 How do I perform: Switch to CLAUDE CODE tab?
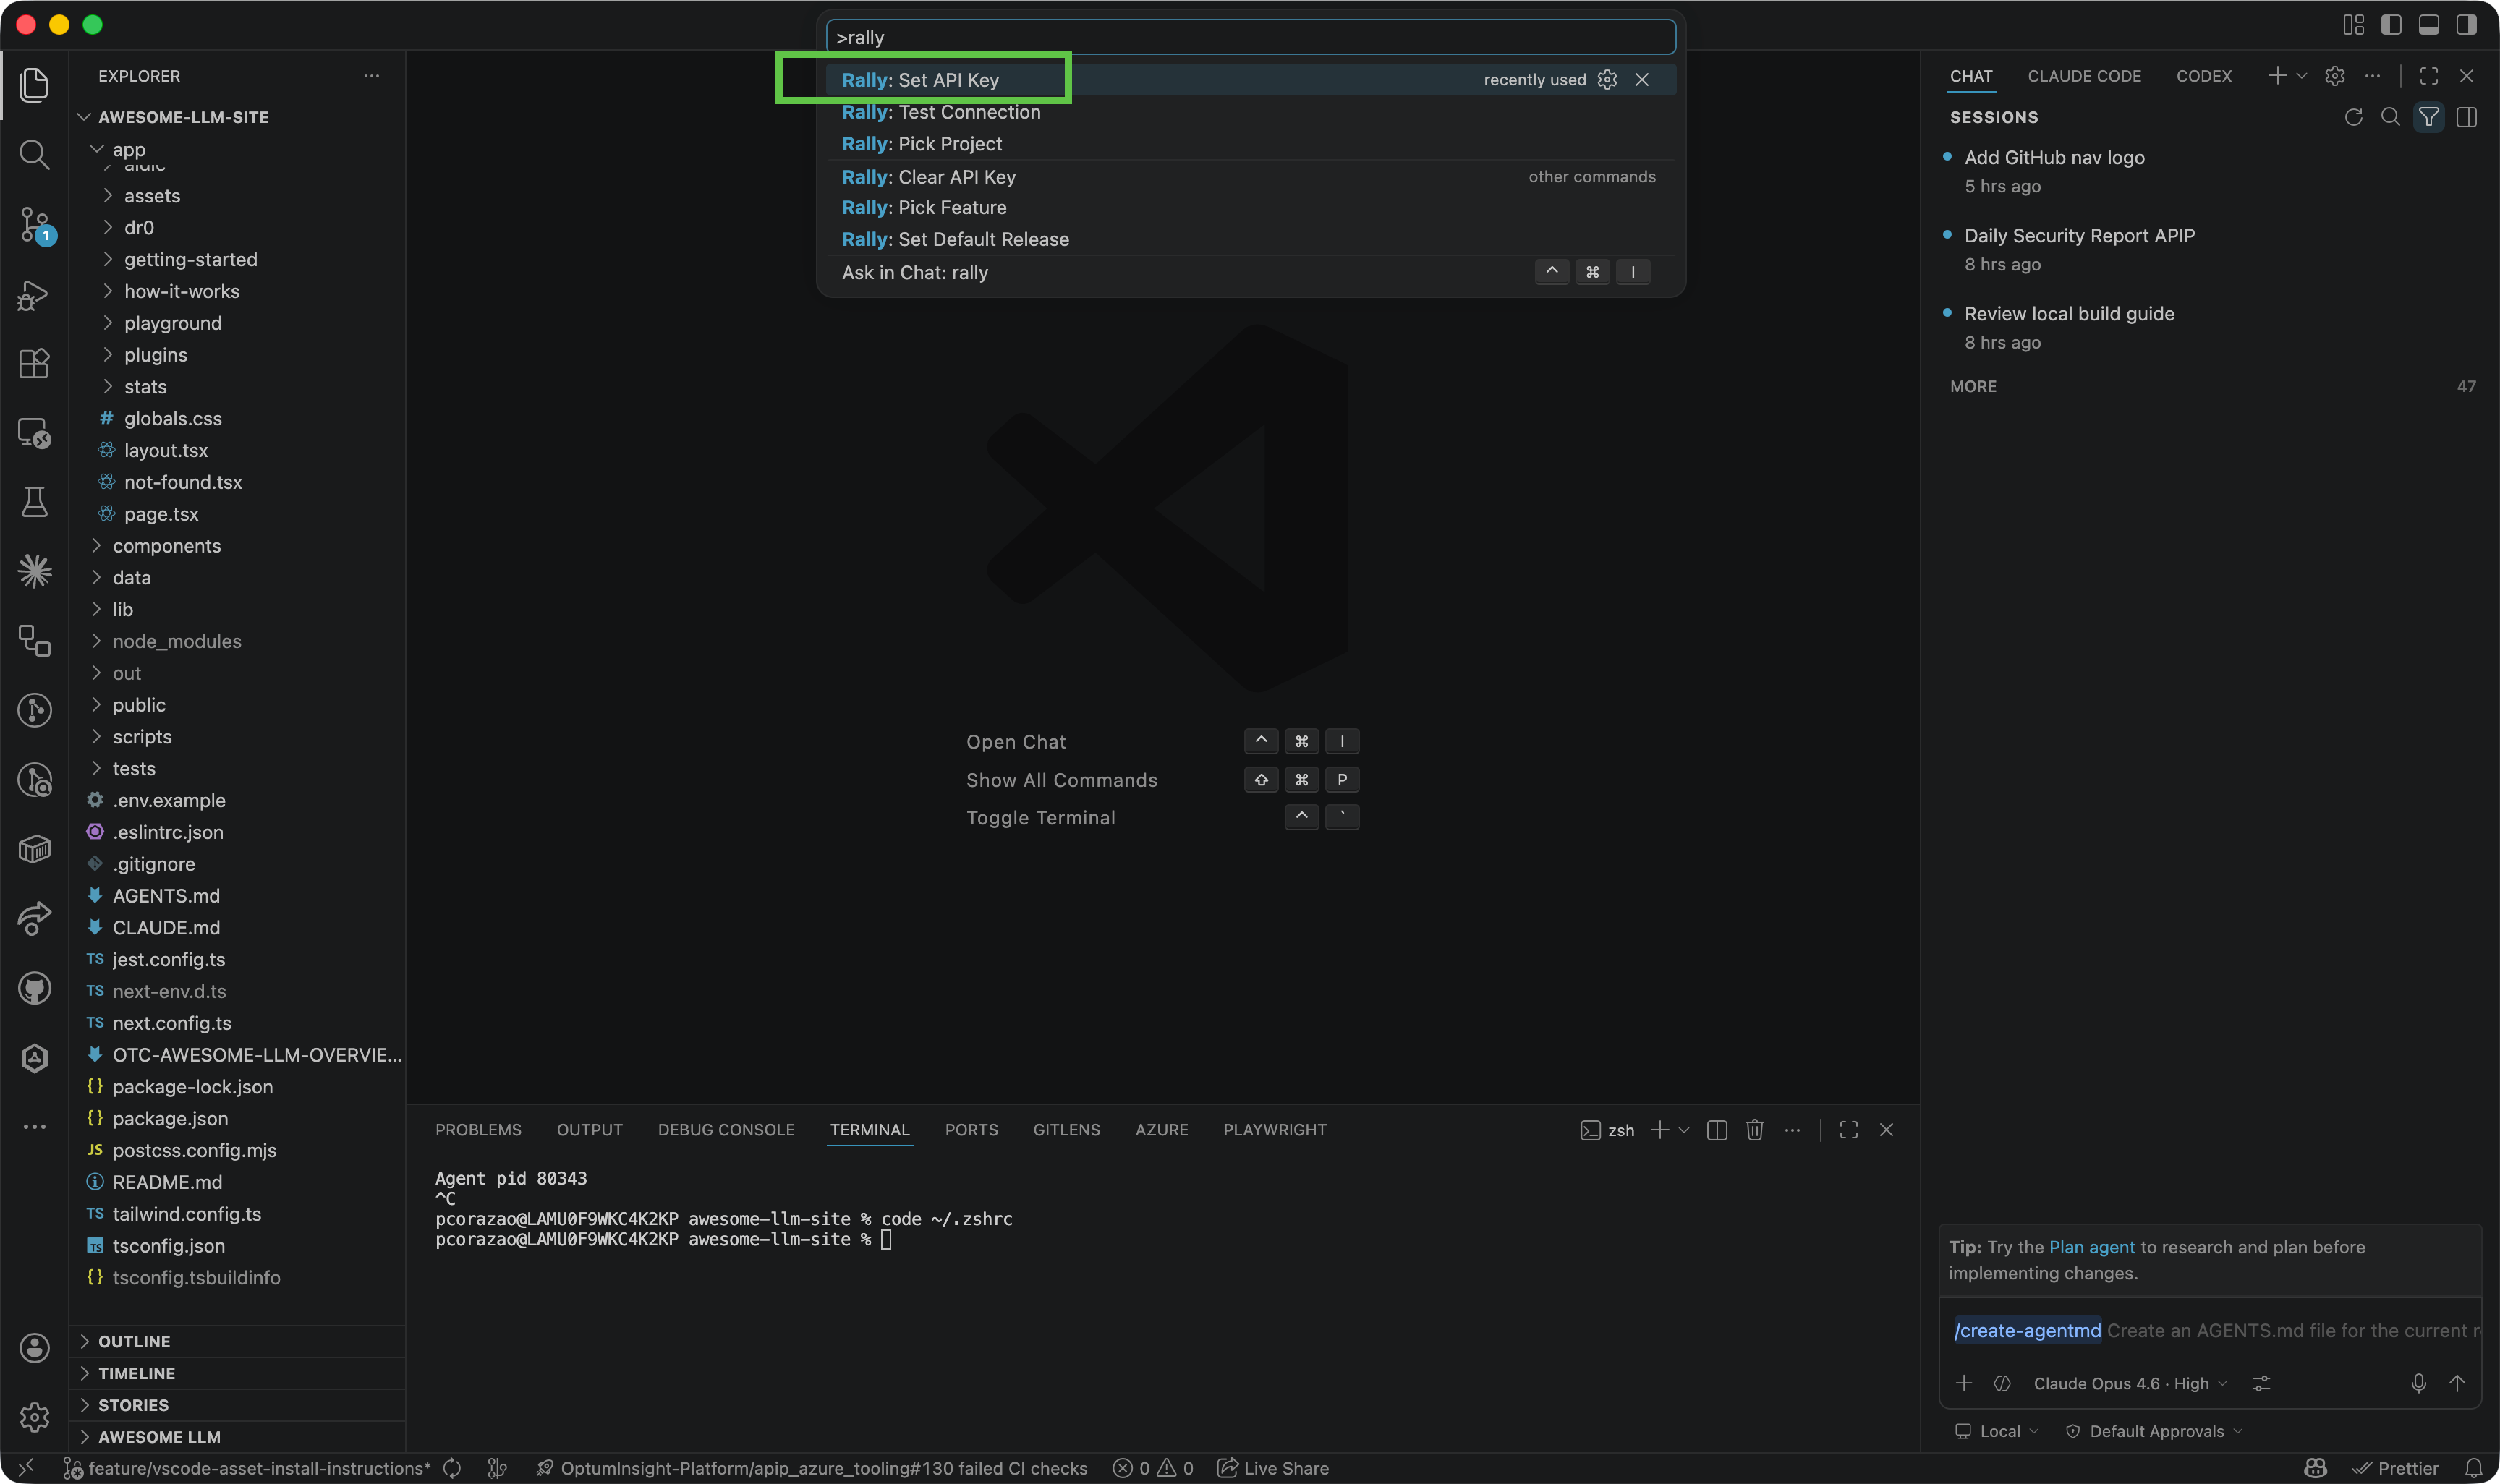[x=2084, y=76]
